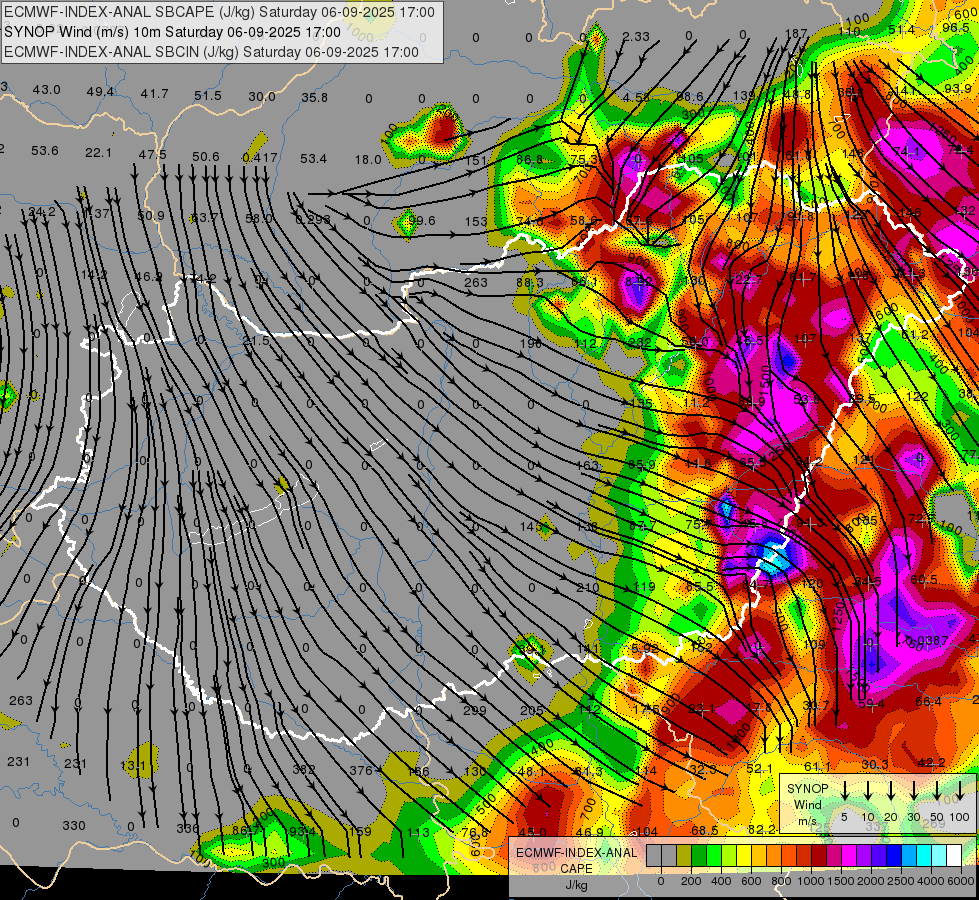This screenshot has height=900, width=979.
Task: Click the 10 m/s wind arrow in legend
Action: click(x=868, y=791)
